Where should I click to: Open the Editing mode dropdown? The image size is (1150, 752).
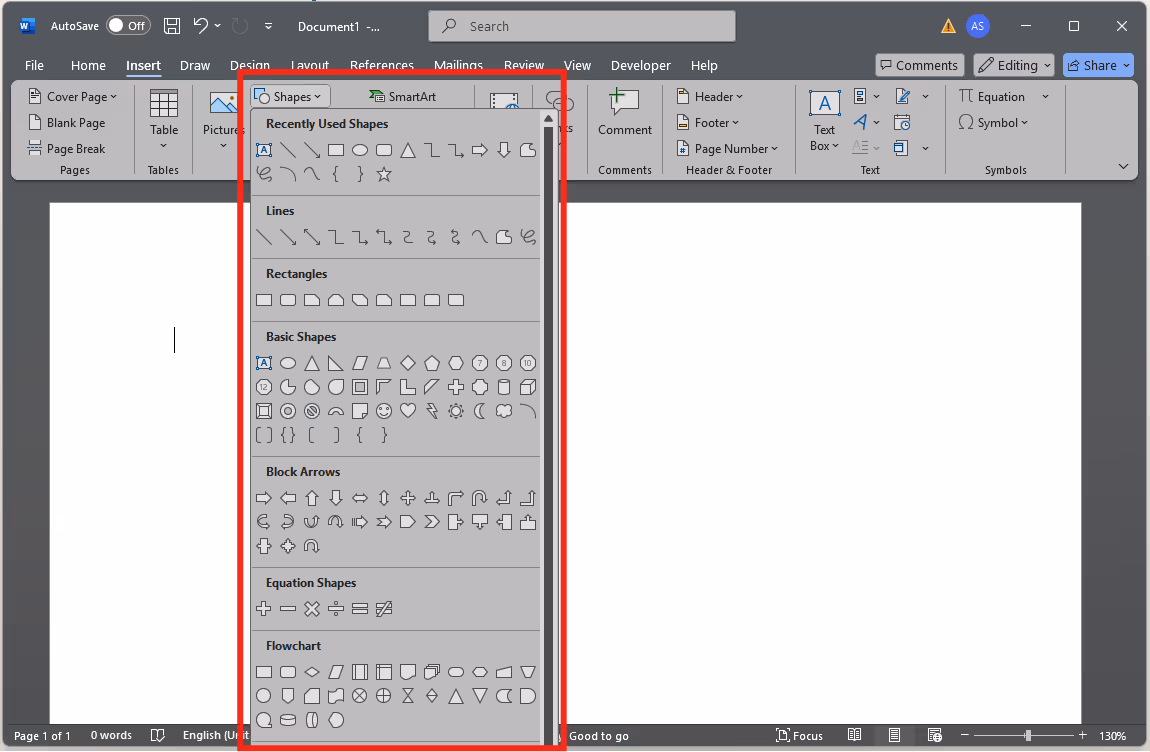[x=1014, y=66]
